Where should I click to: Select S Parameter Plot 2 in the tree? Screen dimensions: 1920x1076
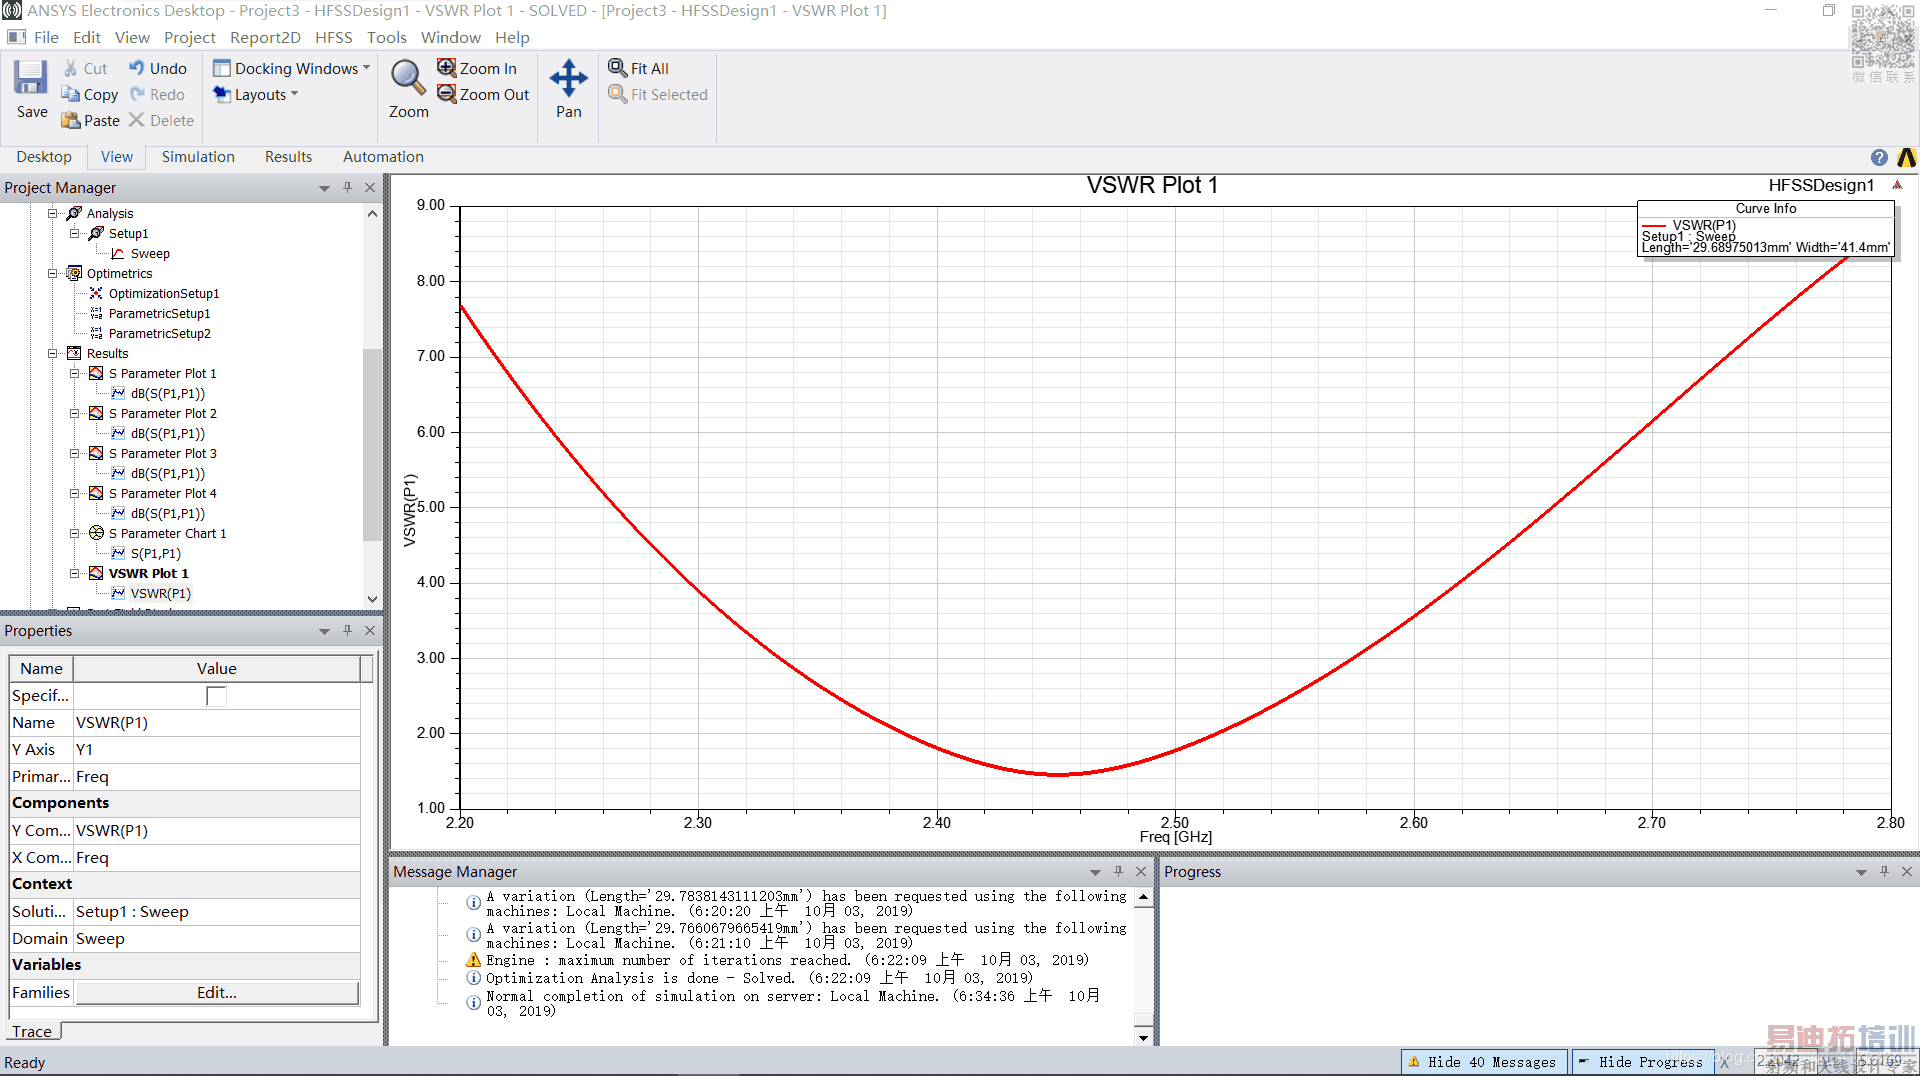[x=162, y=413]
